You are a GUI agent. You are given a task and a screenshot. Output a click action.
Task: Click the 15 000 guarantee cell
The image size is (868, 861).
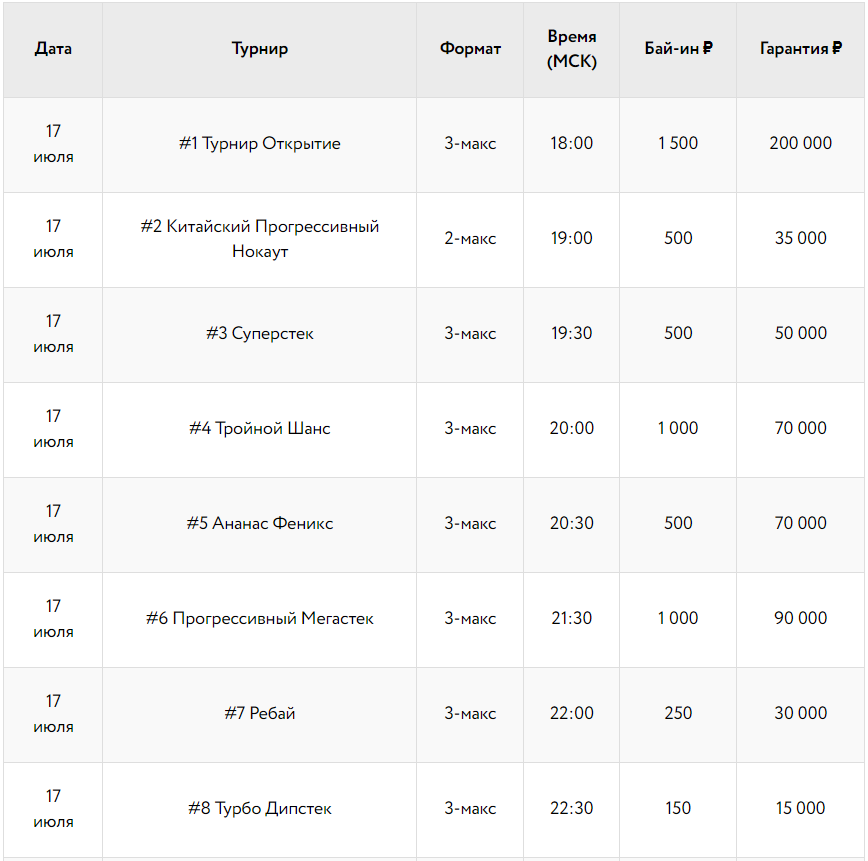[800, 809]
